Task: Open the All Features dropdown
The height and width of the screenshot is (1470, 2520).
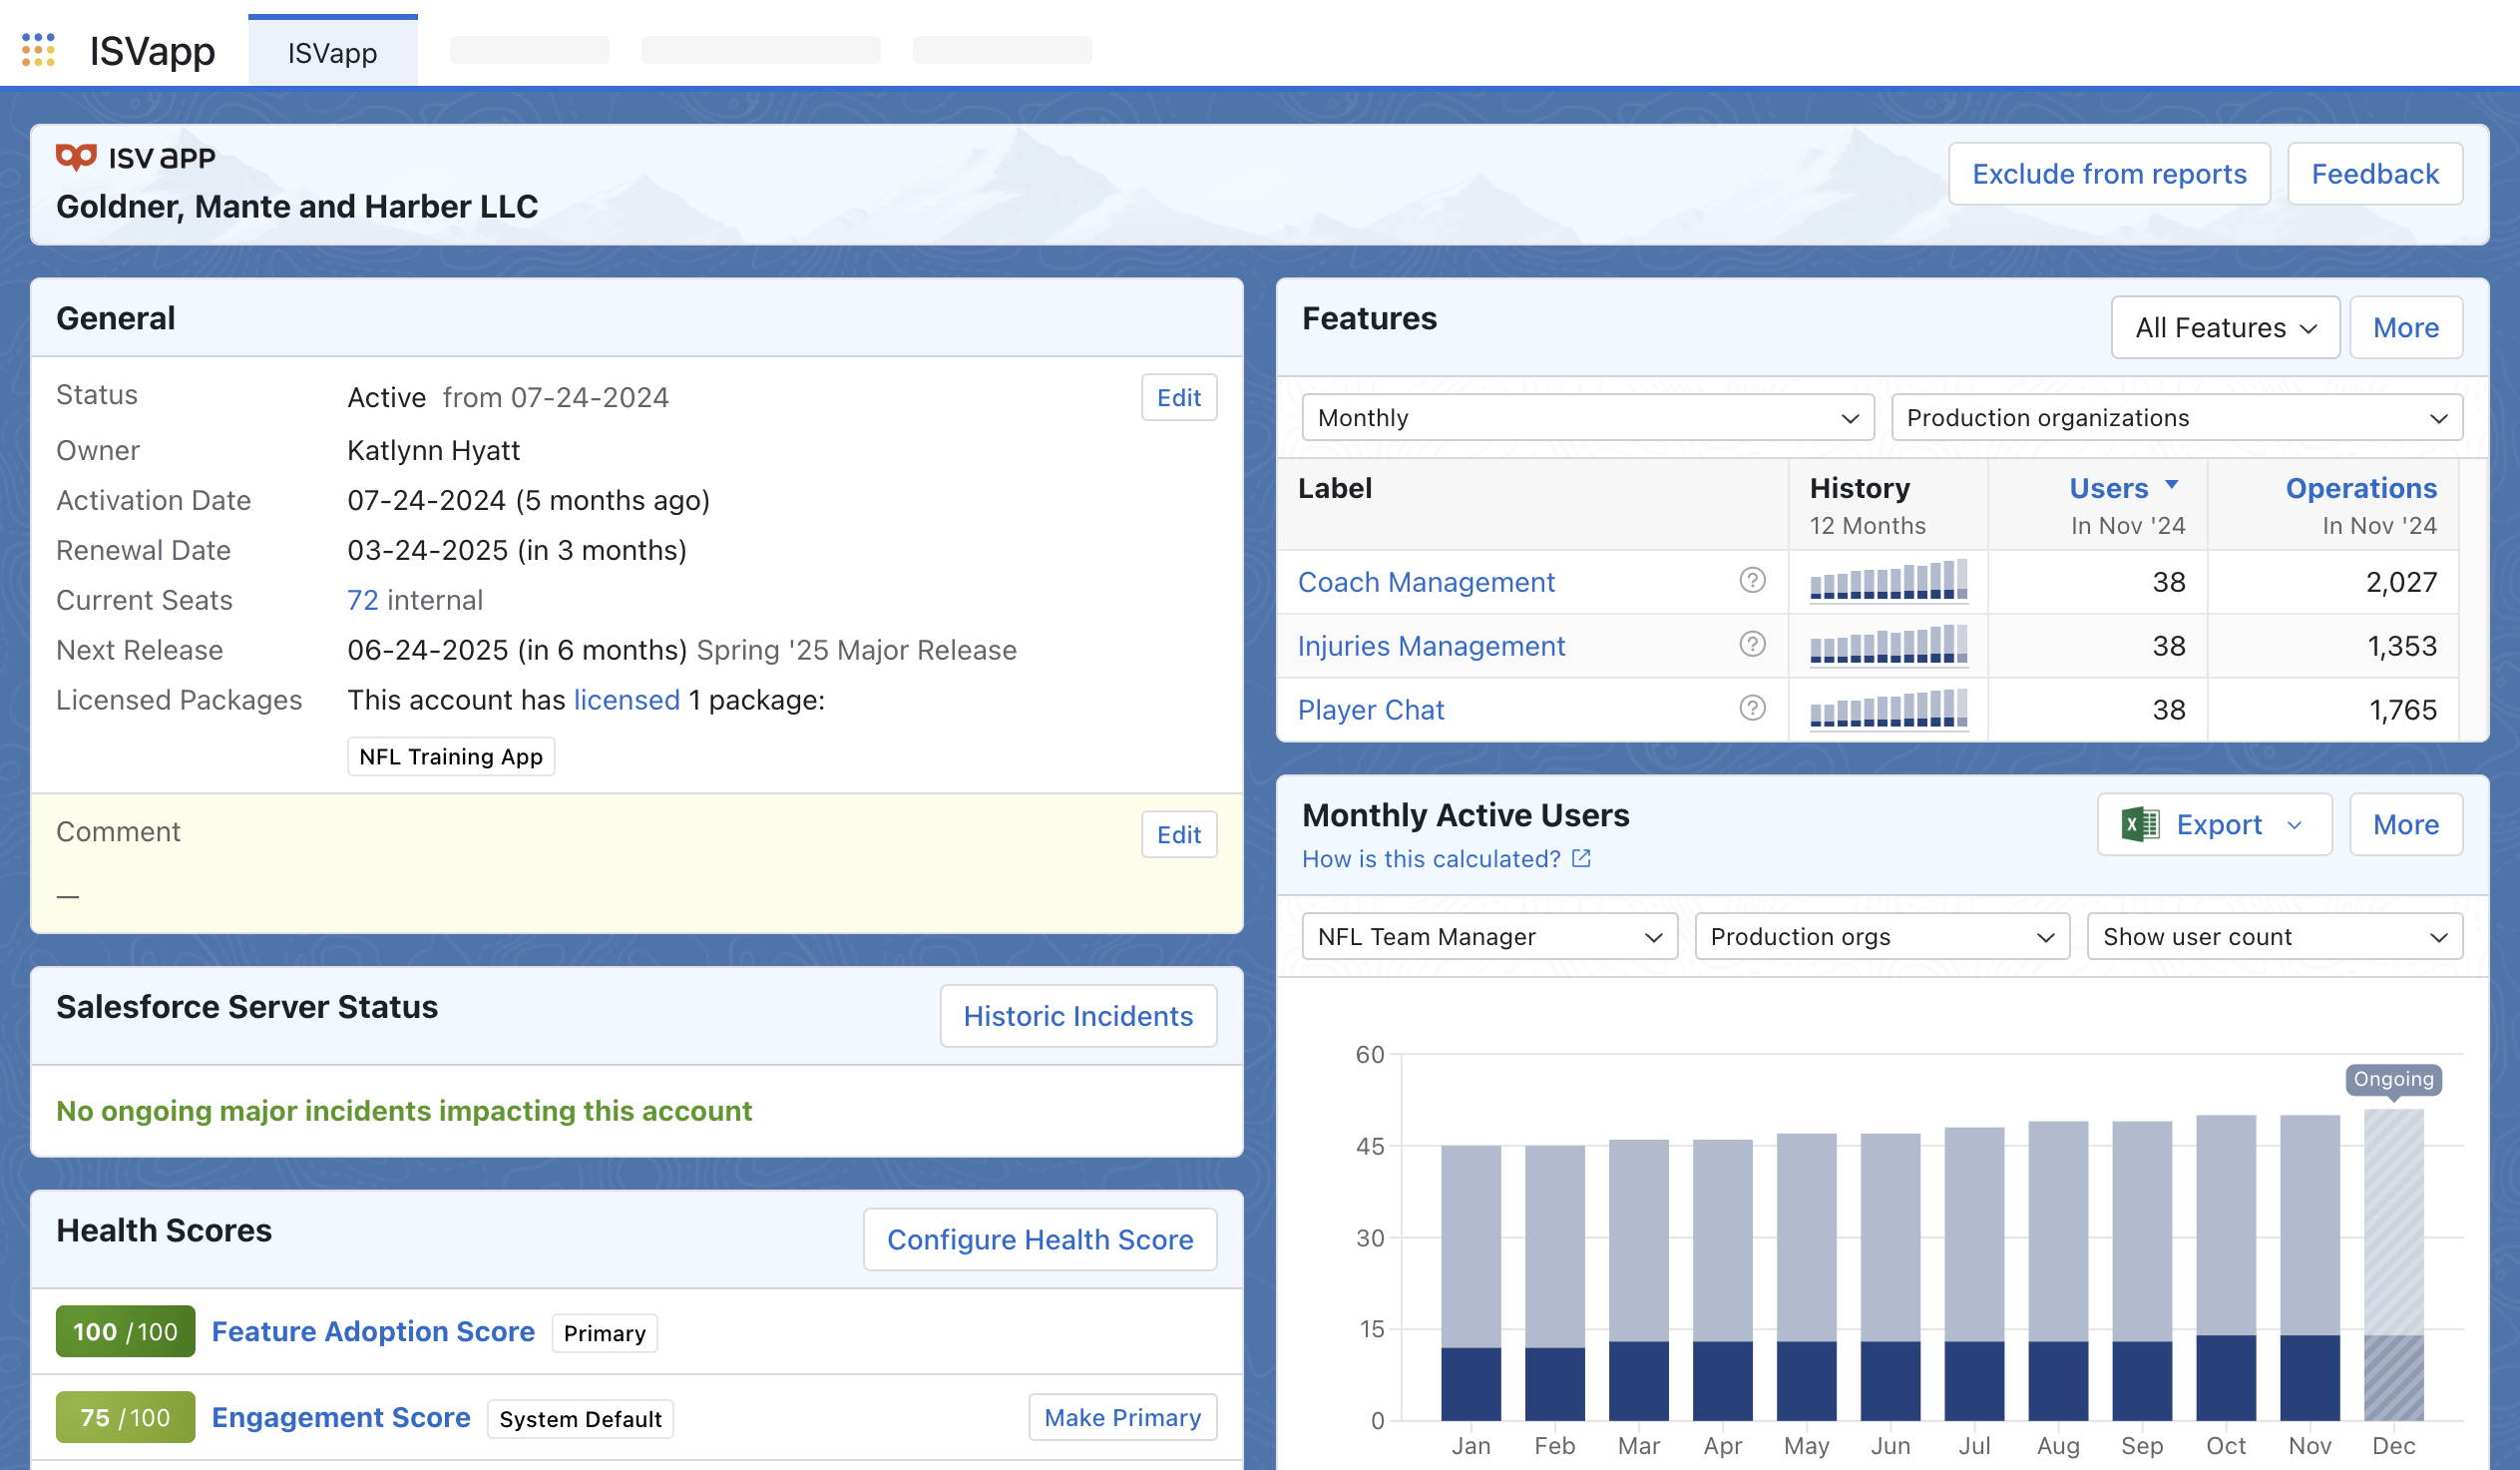Action: (x=2225, y=328)
